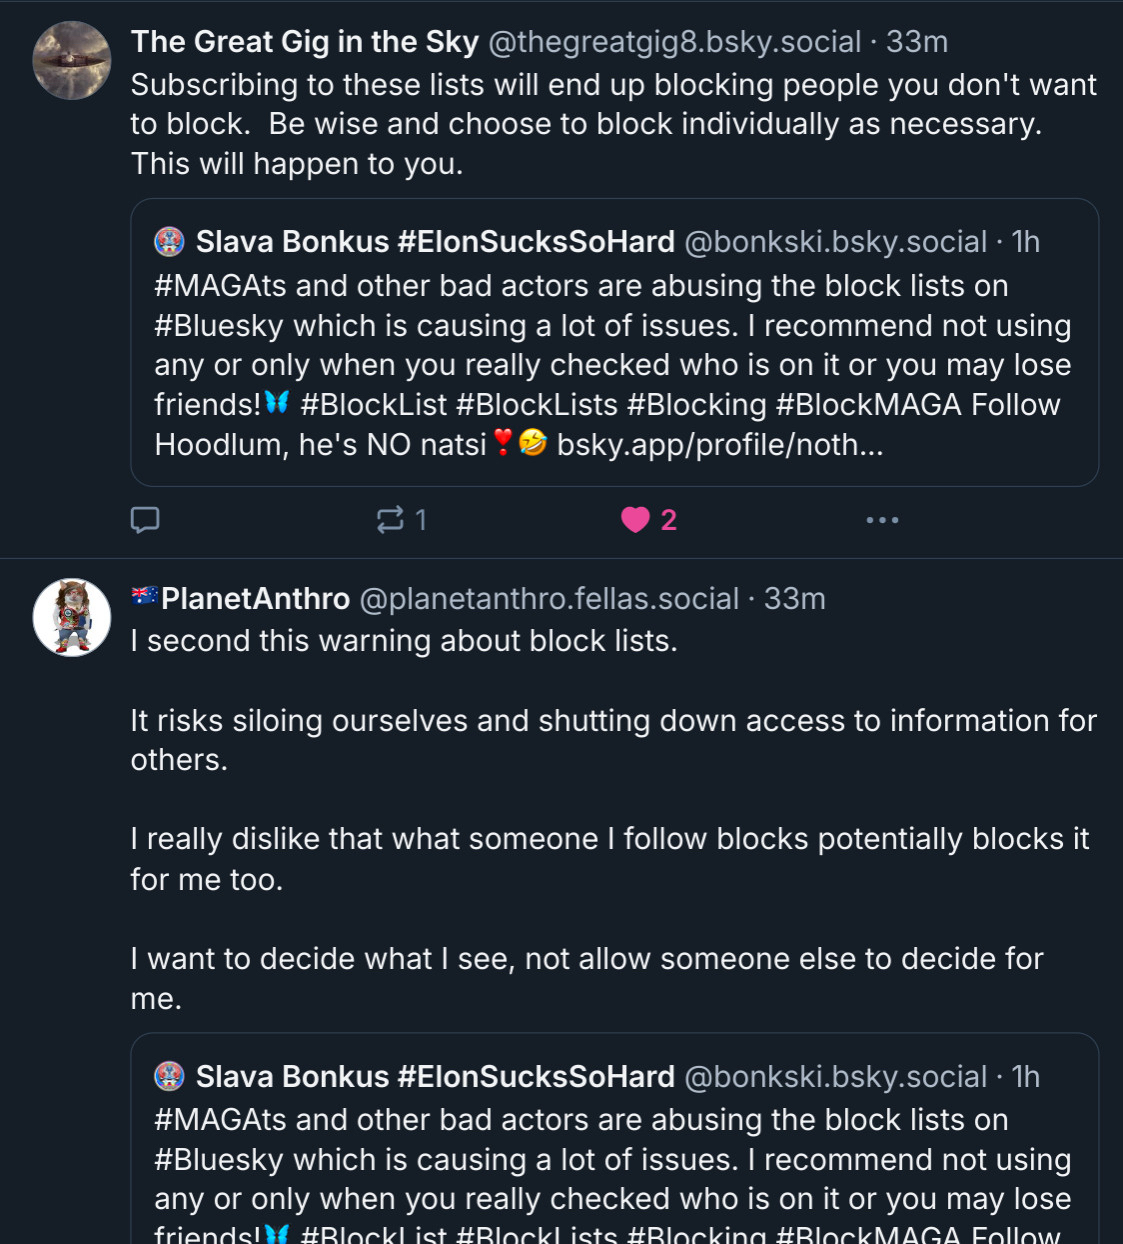The image size is (1123, 1244).
Task: Open Slava Bonkus name in second quoted post
Action: (435, 1077)
